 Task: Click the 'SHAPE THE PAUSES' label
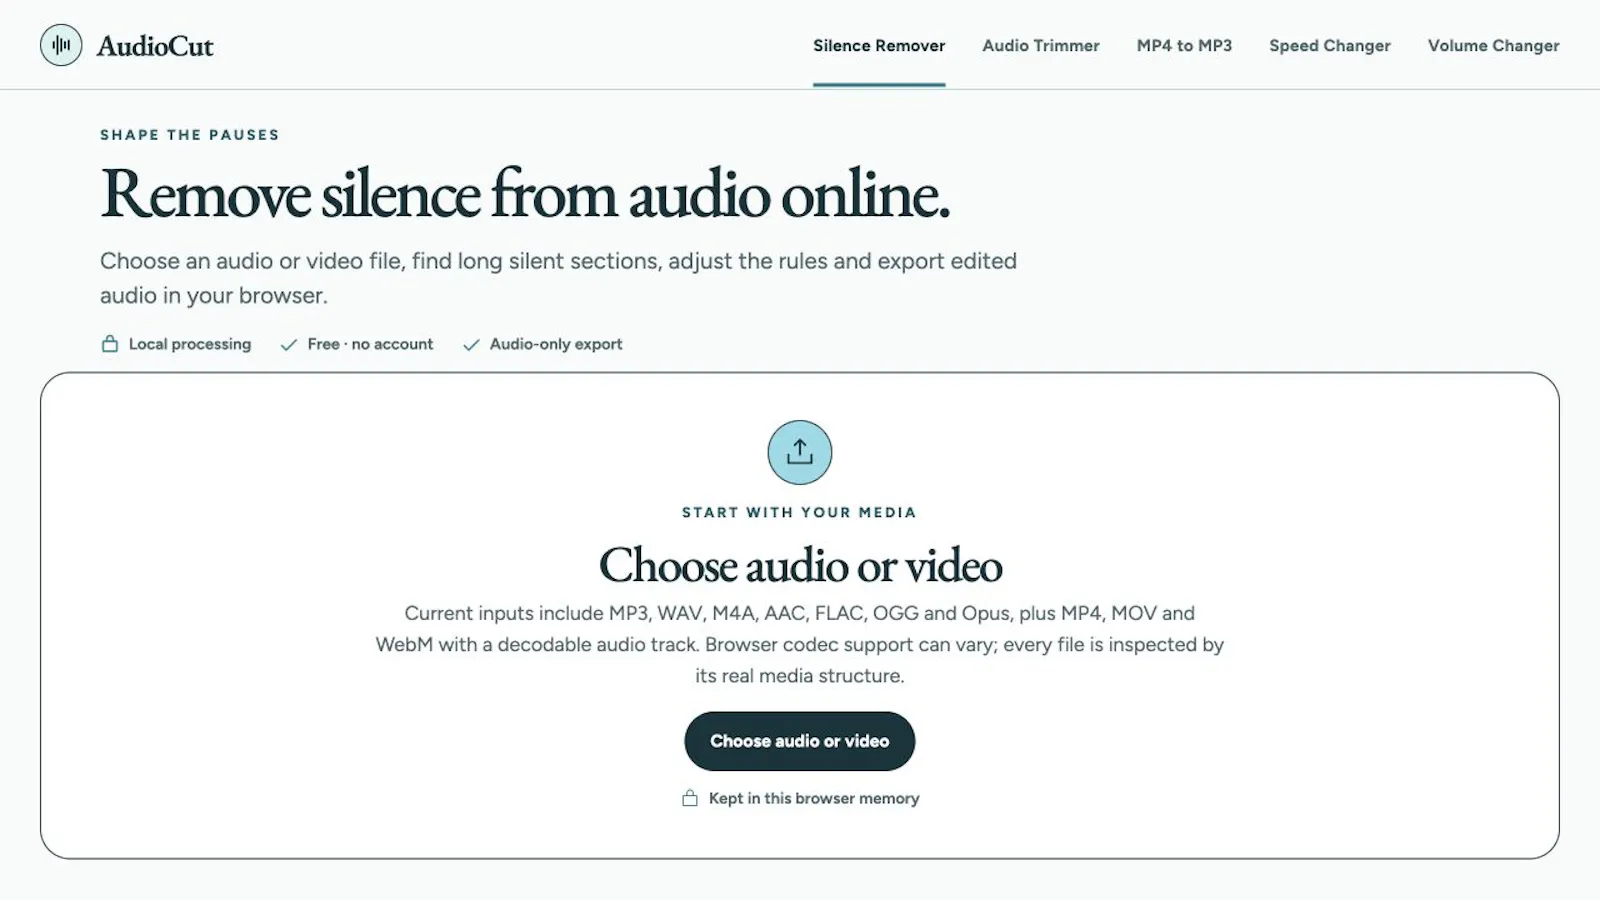190,135
